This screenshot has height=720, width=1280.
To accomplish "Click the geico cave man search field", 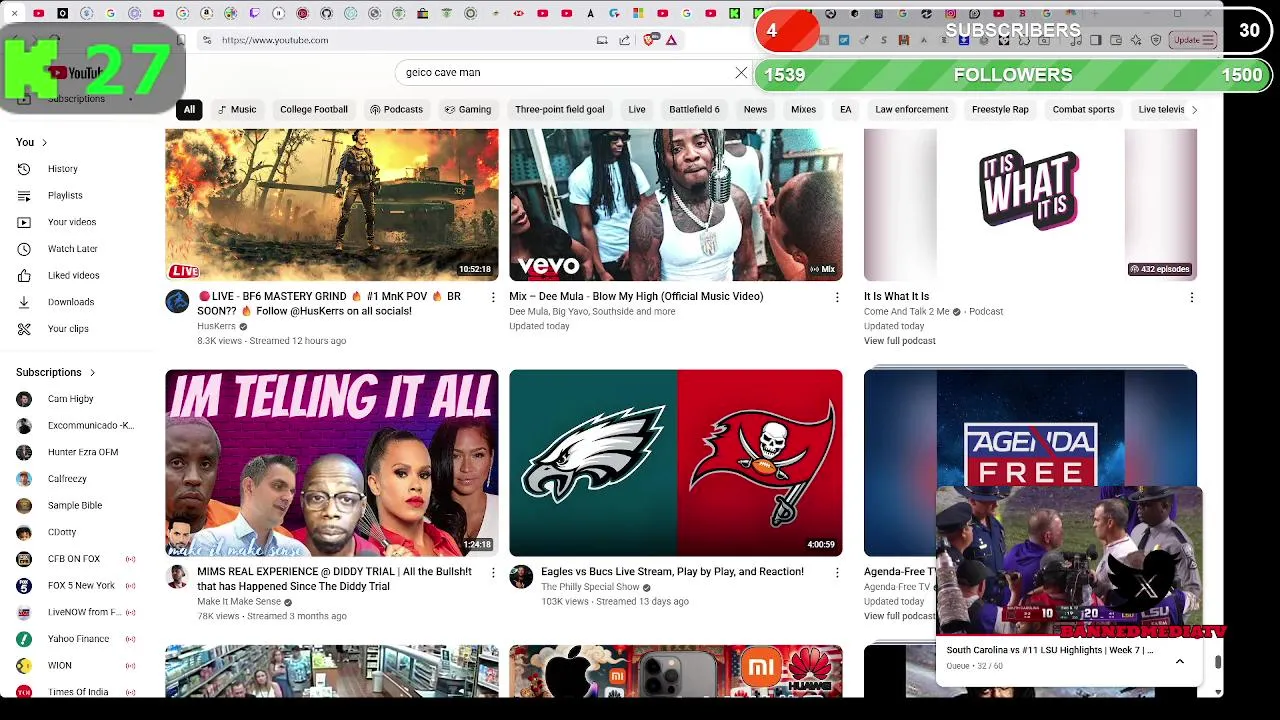I will point(565,73).
